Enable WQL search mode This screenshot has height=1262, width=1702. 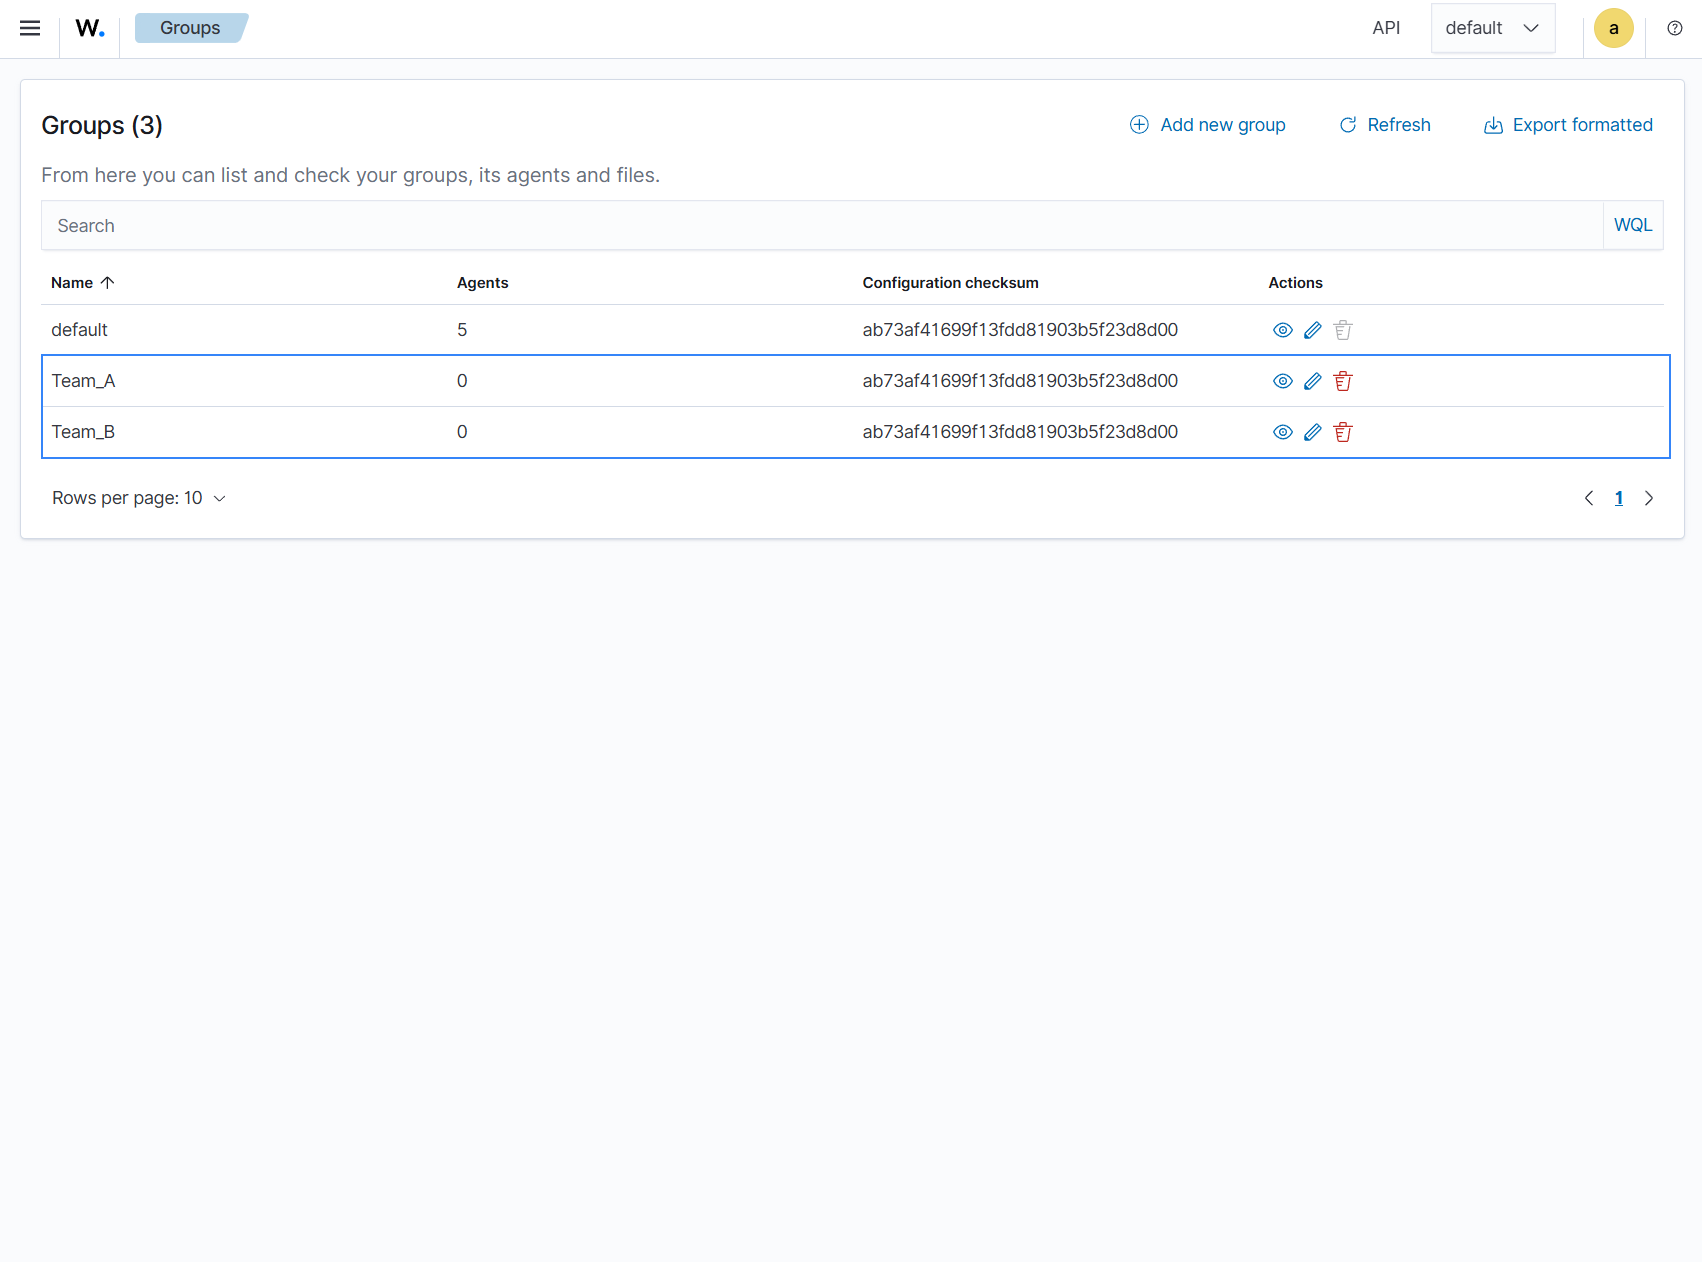click(x=1632, y=225)
